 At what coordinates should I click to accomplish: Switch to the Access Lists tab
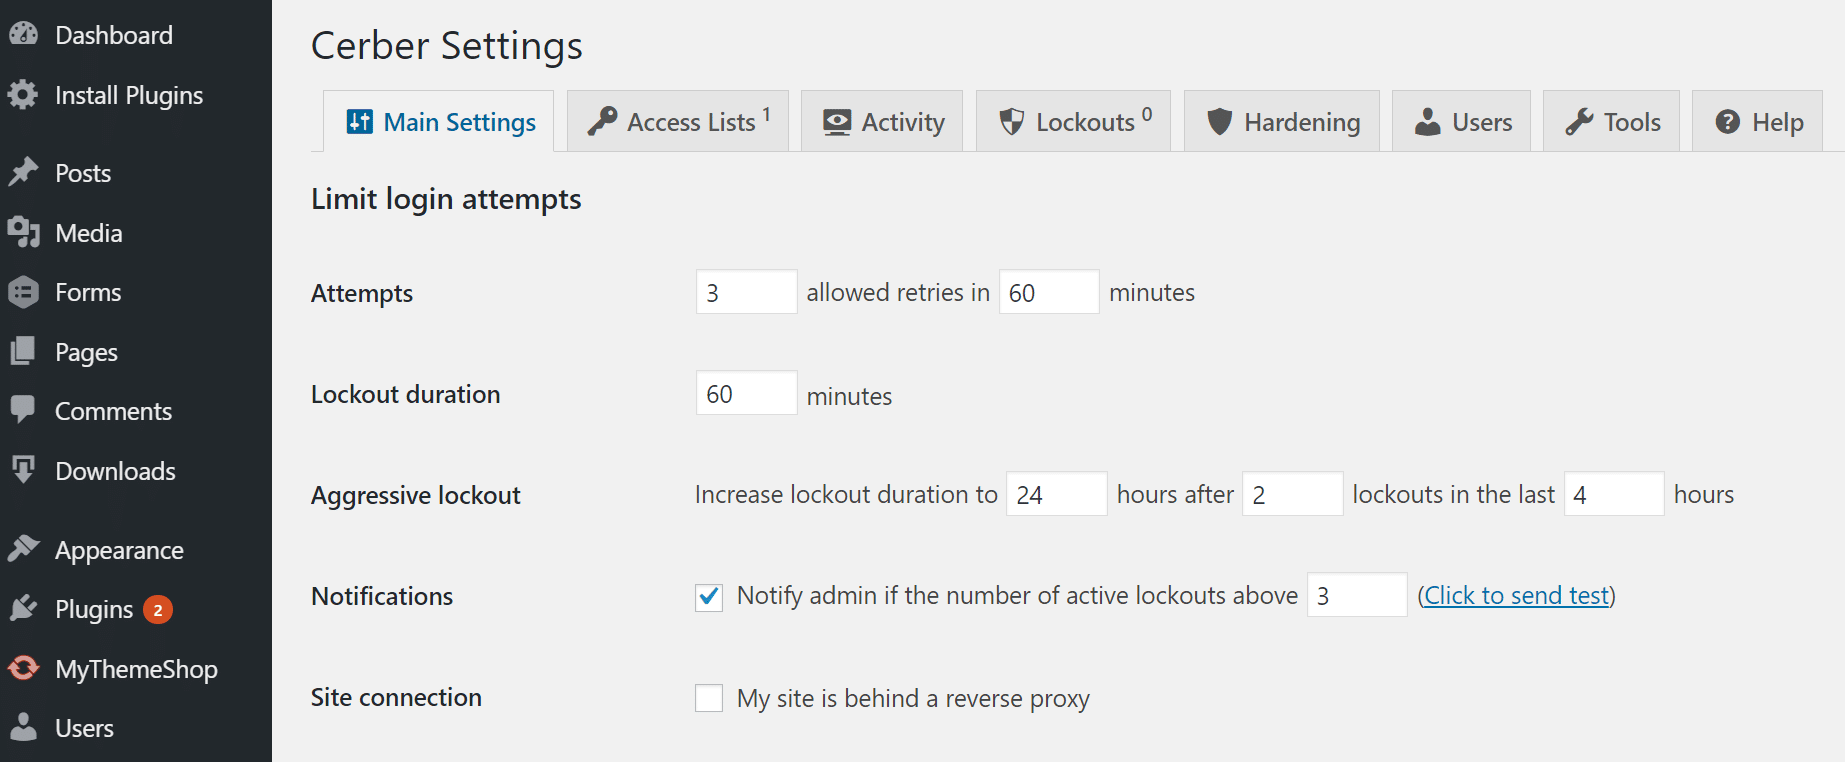coord(677,121)
